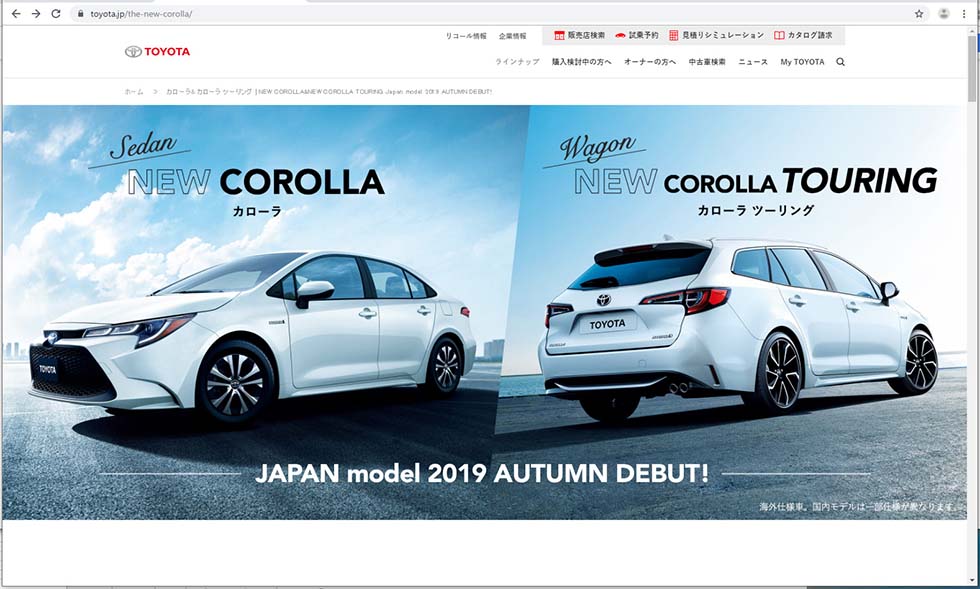Click the ホーム breadcrumb link
The image size is (980, 589).
[134, 92]
